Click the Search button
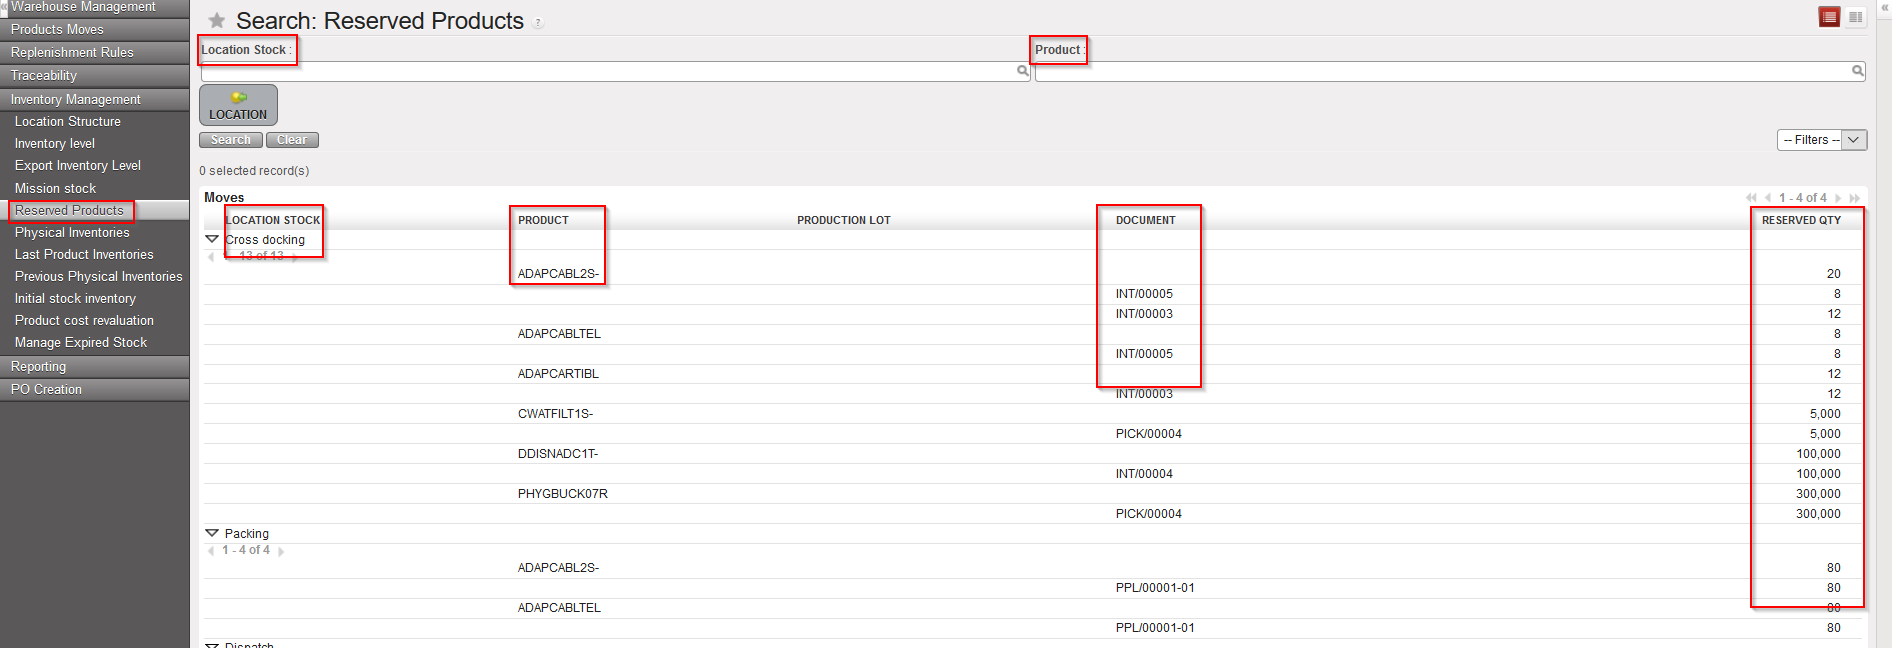1892x648 pixels. tap(231, 140)
